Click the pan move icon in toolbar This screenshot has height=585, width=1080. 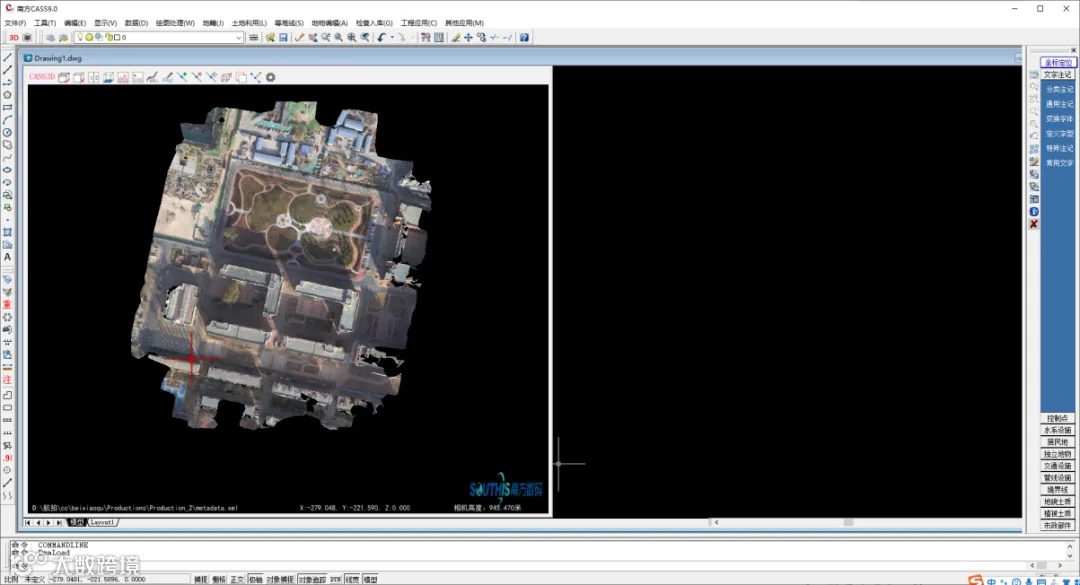[468, 37]
